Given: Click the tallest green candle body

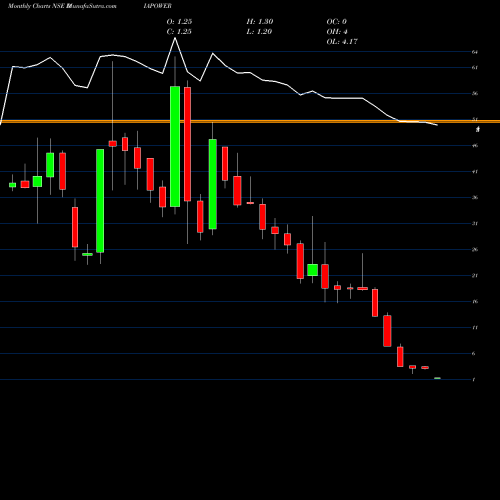Looking at the screenshot, I should coord(175,147).
